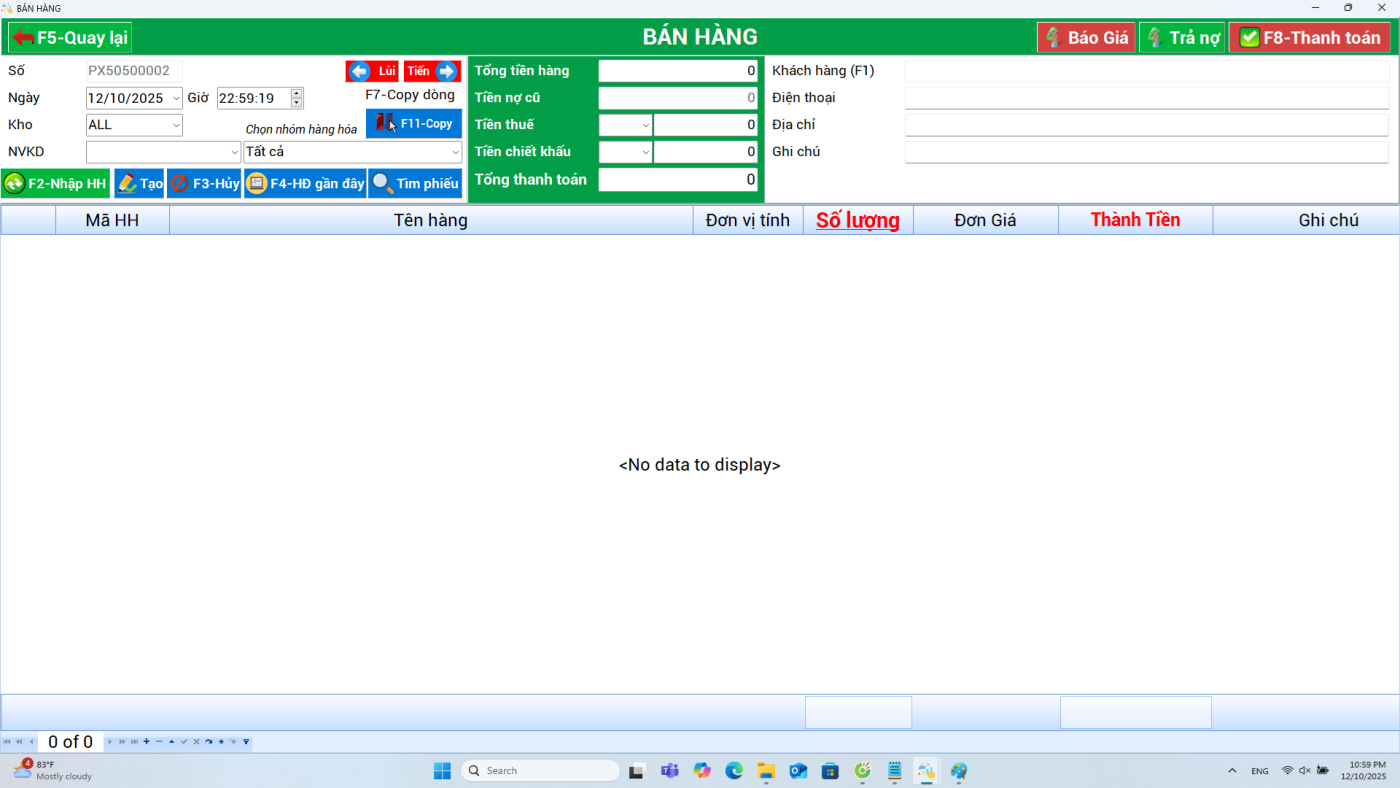Click the Khách hàng (F1) input field
The width and height of the screenshot is (1400, 788).
tap(1146, 71)
